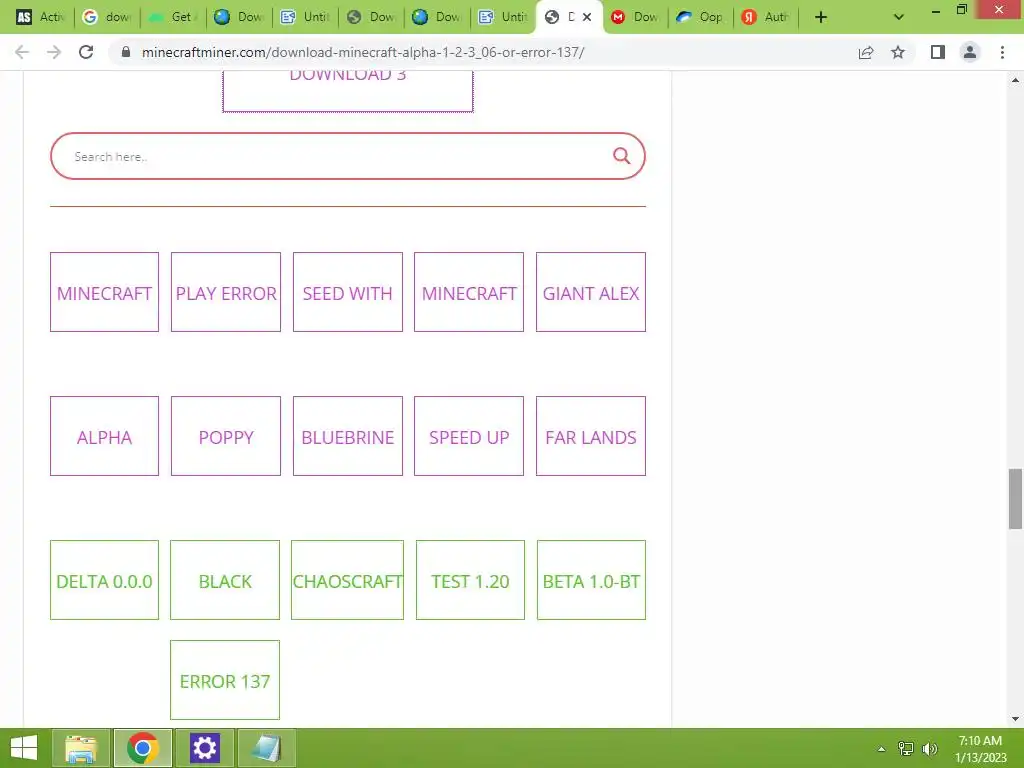Open the FAR LANDS tile

pos(591,436)
